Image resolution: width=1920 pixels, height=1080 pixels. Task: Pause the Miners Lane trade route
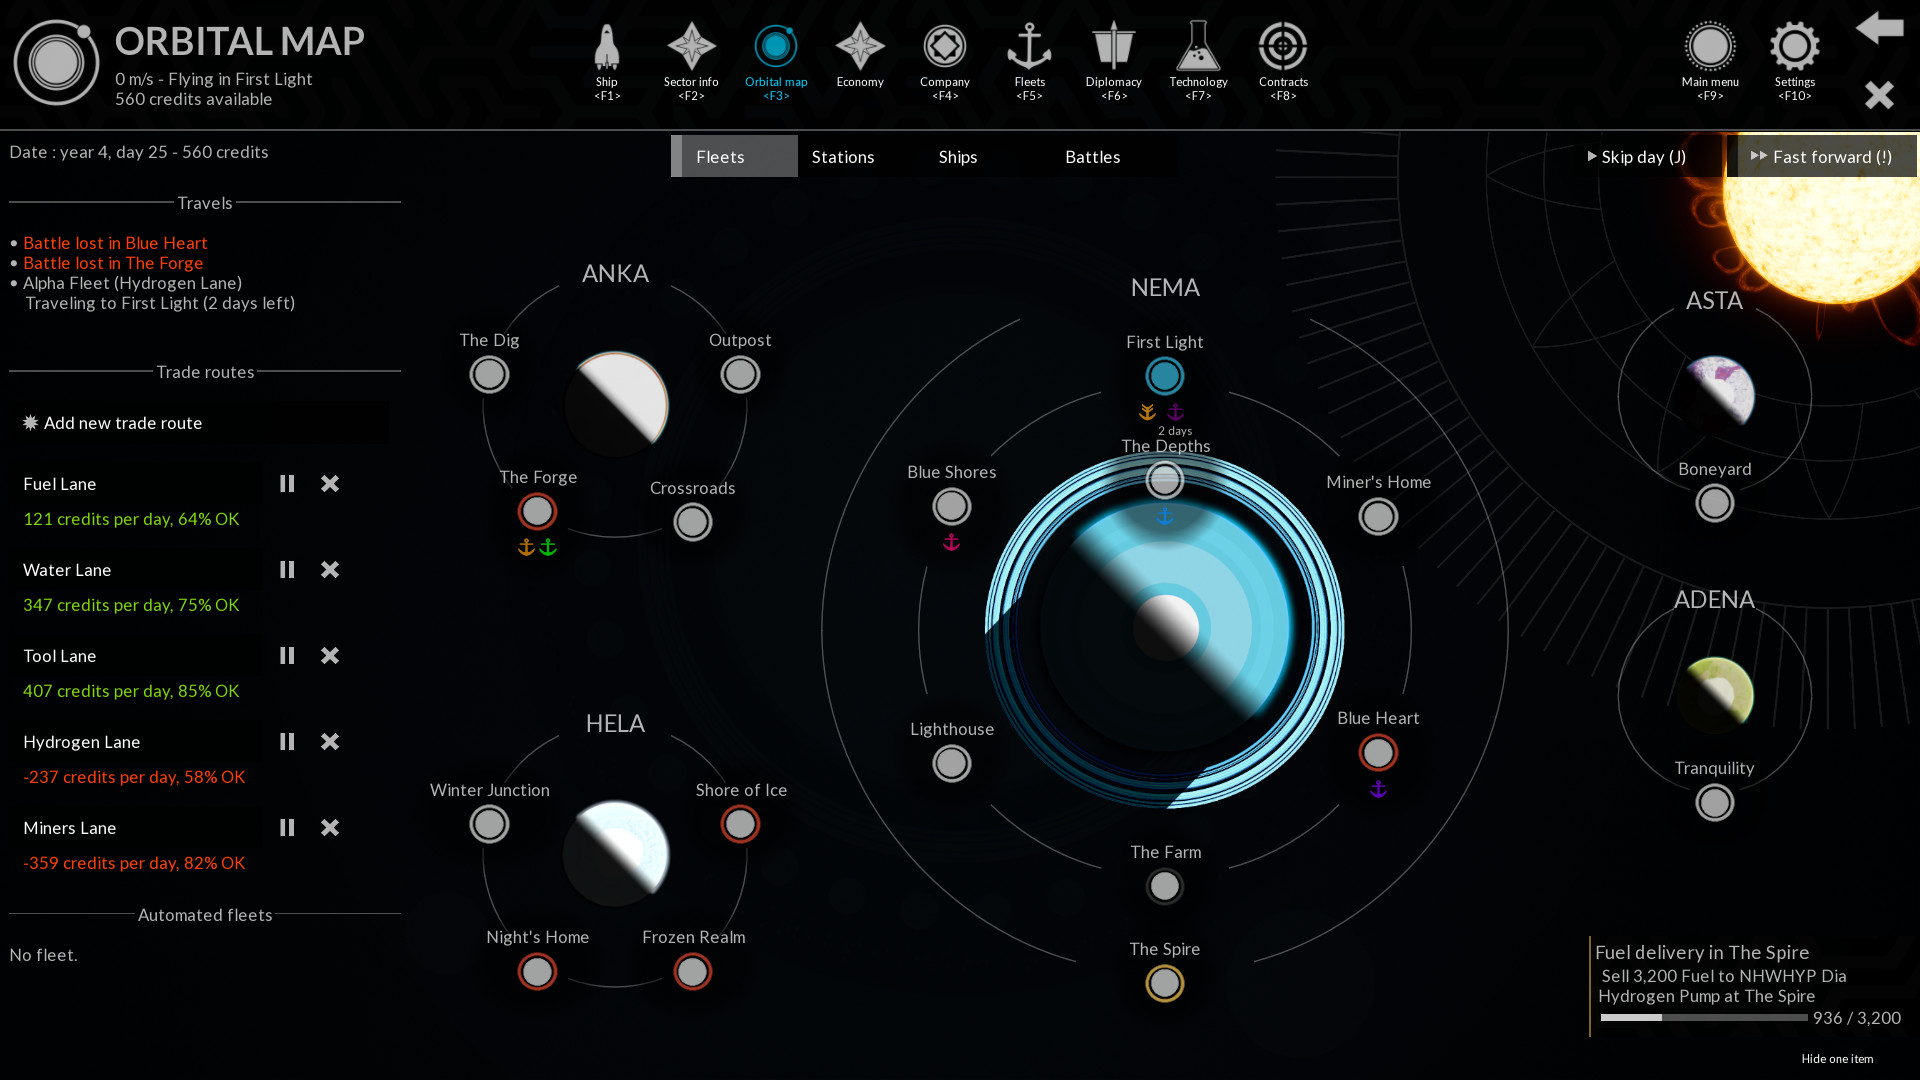point(287,828)
